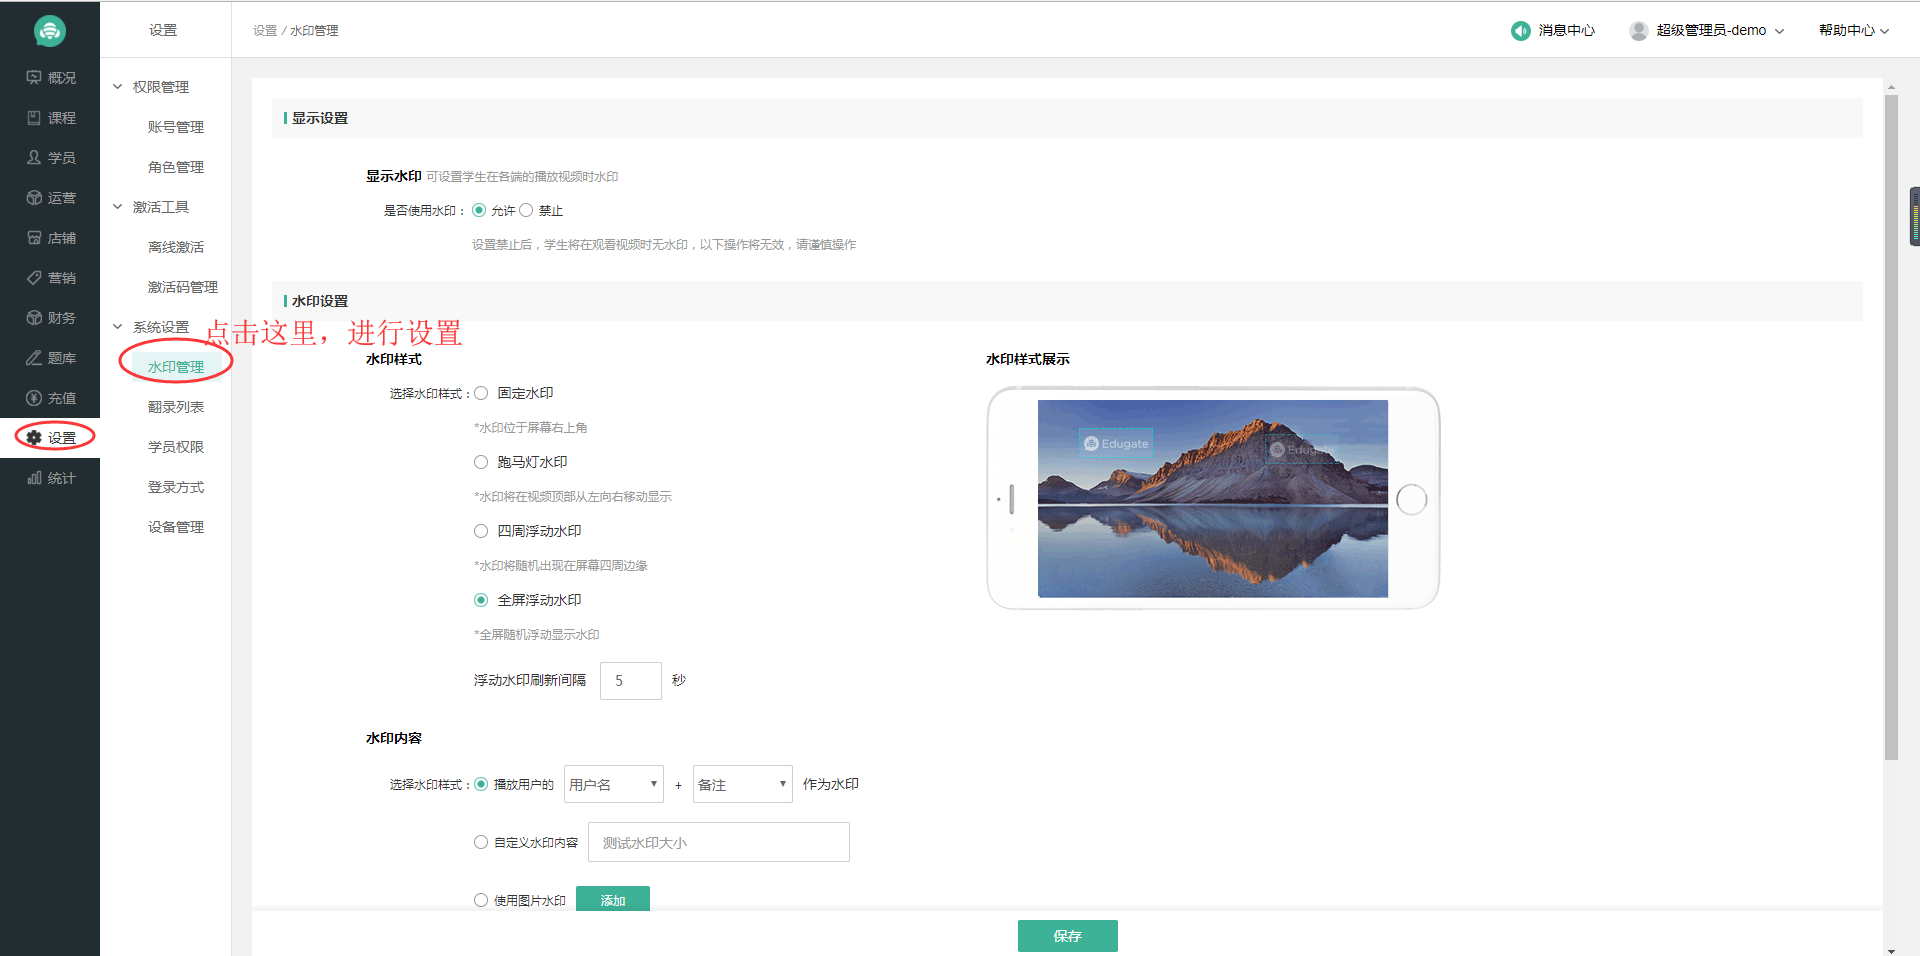Click the green 保存 button
Screen dimensions: 1920x956
tap(1067, 936)
